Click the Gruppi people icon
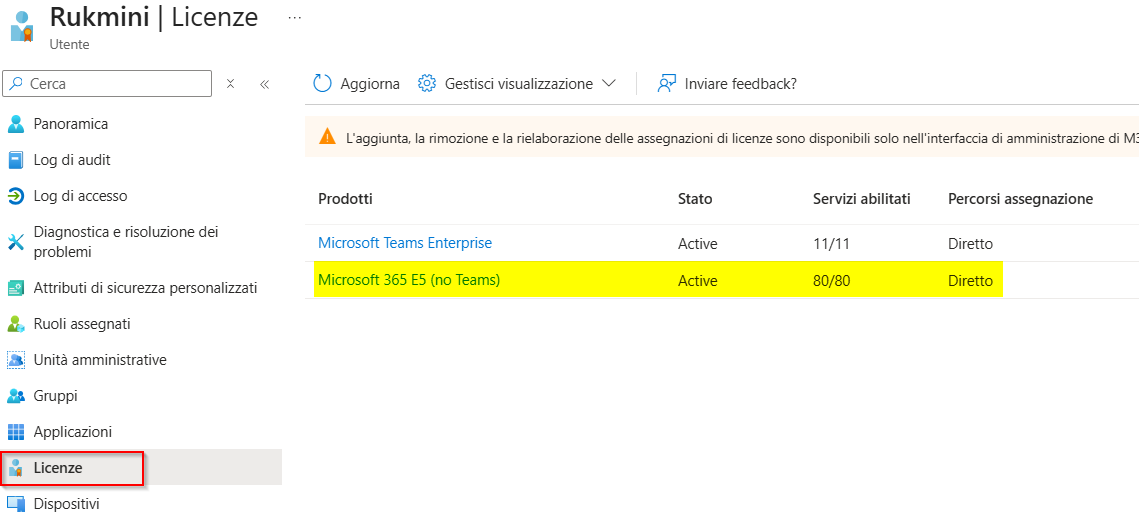 (x=16, y=396)
